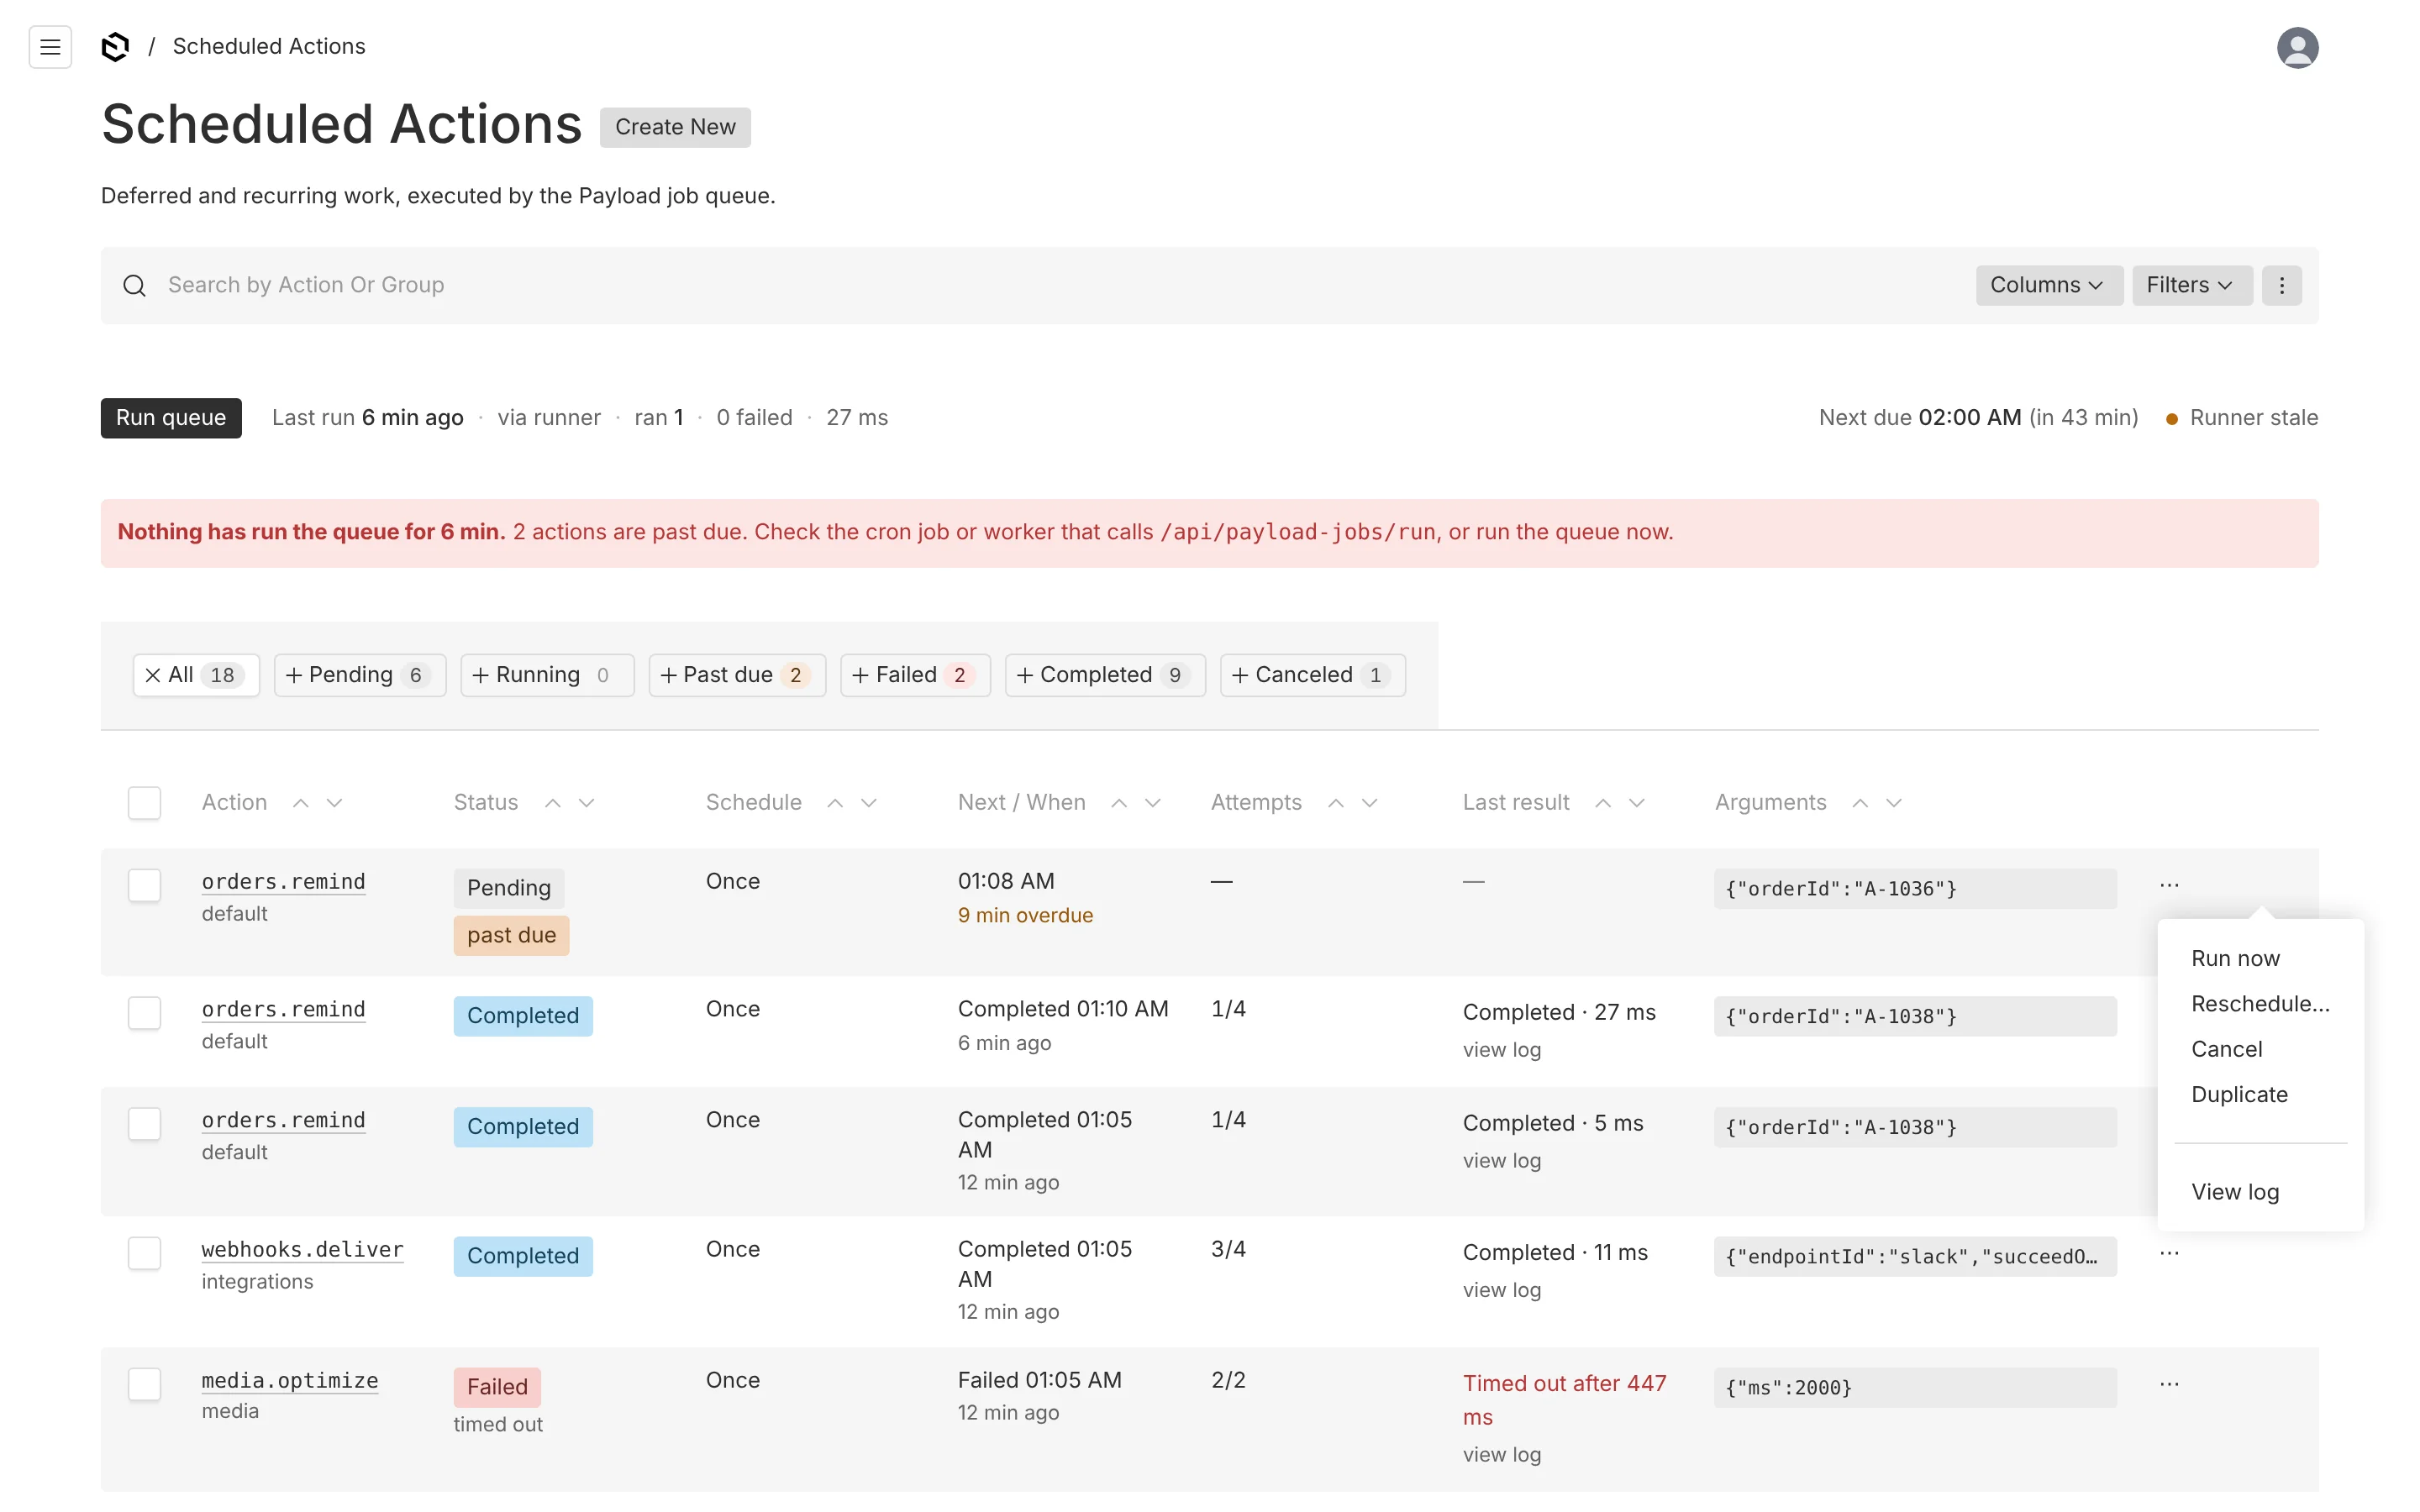Open the user account avatar
2420x1512 pixels.
[x=2297, y=47]
